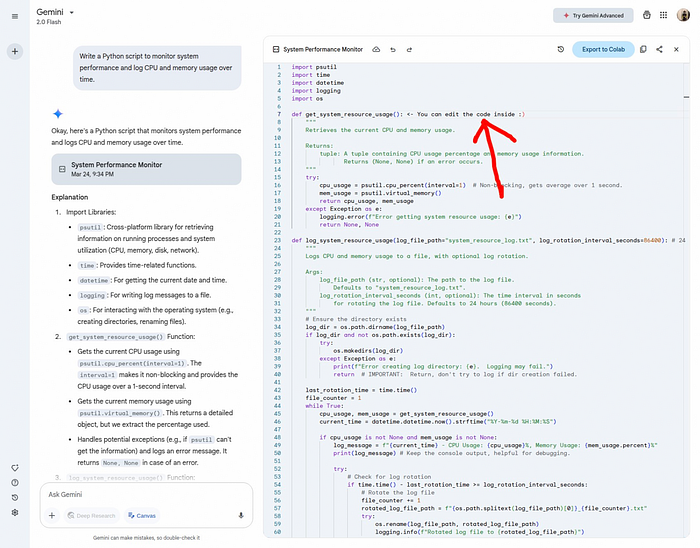
Task: Click Try Gemini Advanced button
Action: (x=593, y=16)
